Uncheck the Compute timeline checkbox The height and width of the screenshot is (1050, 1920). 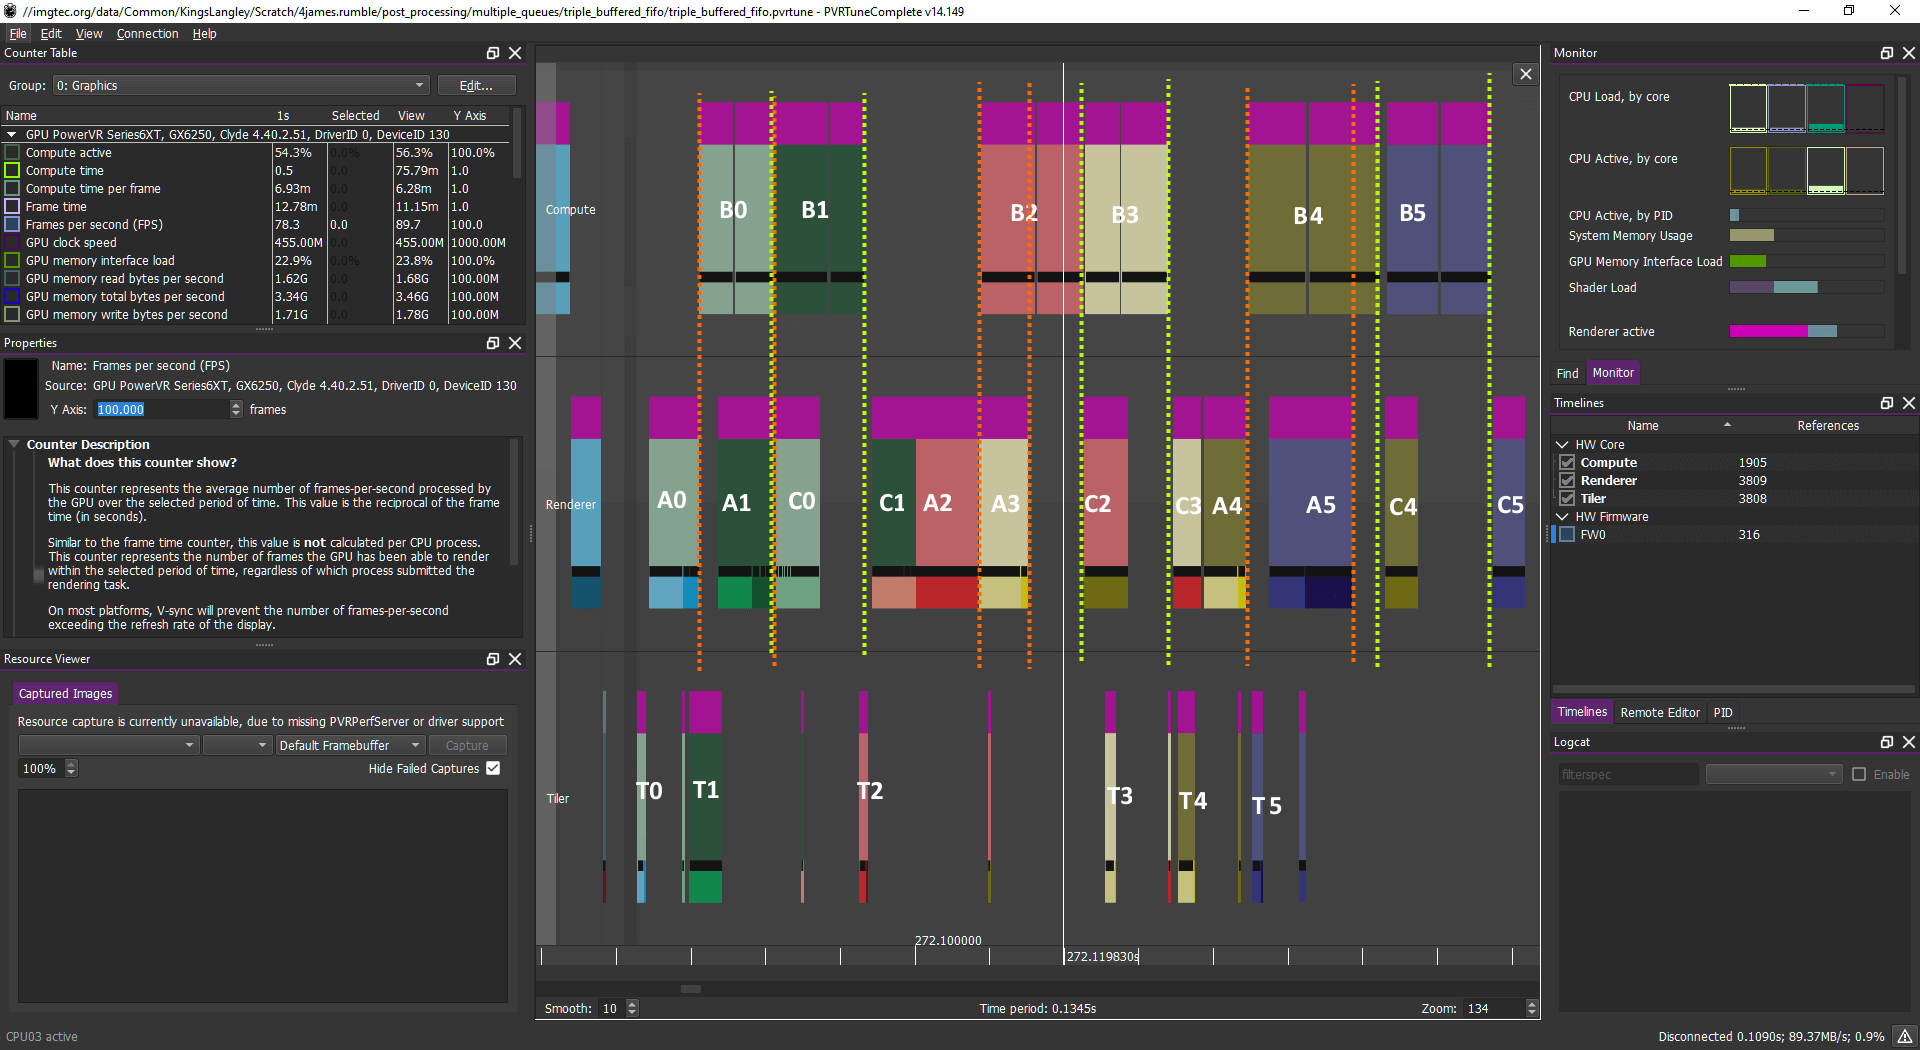click(1567, 463)
